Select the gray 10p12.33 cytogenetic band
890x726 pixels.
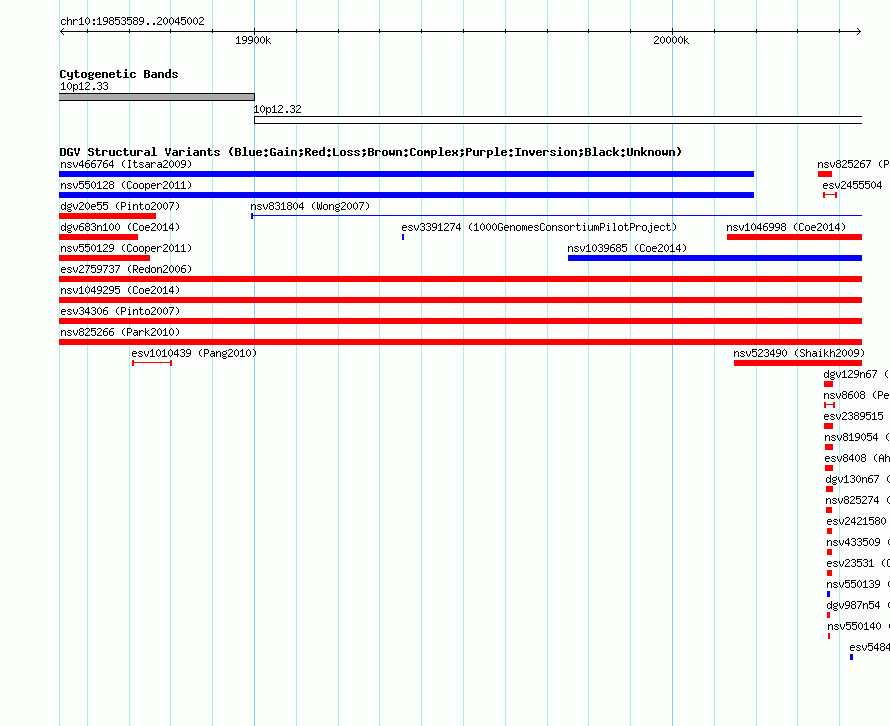[x=157, y=97]
